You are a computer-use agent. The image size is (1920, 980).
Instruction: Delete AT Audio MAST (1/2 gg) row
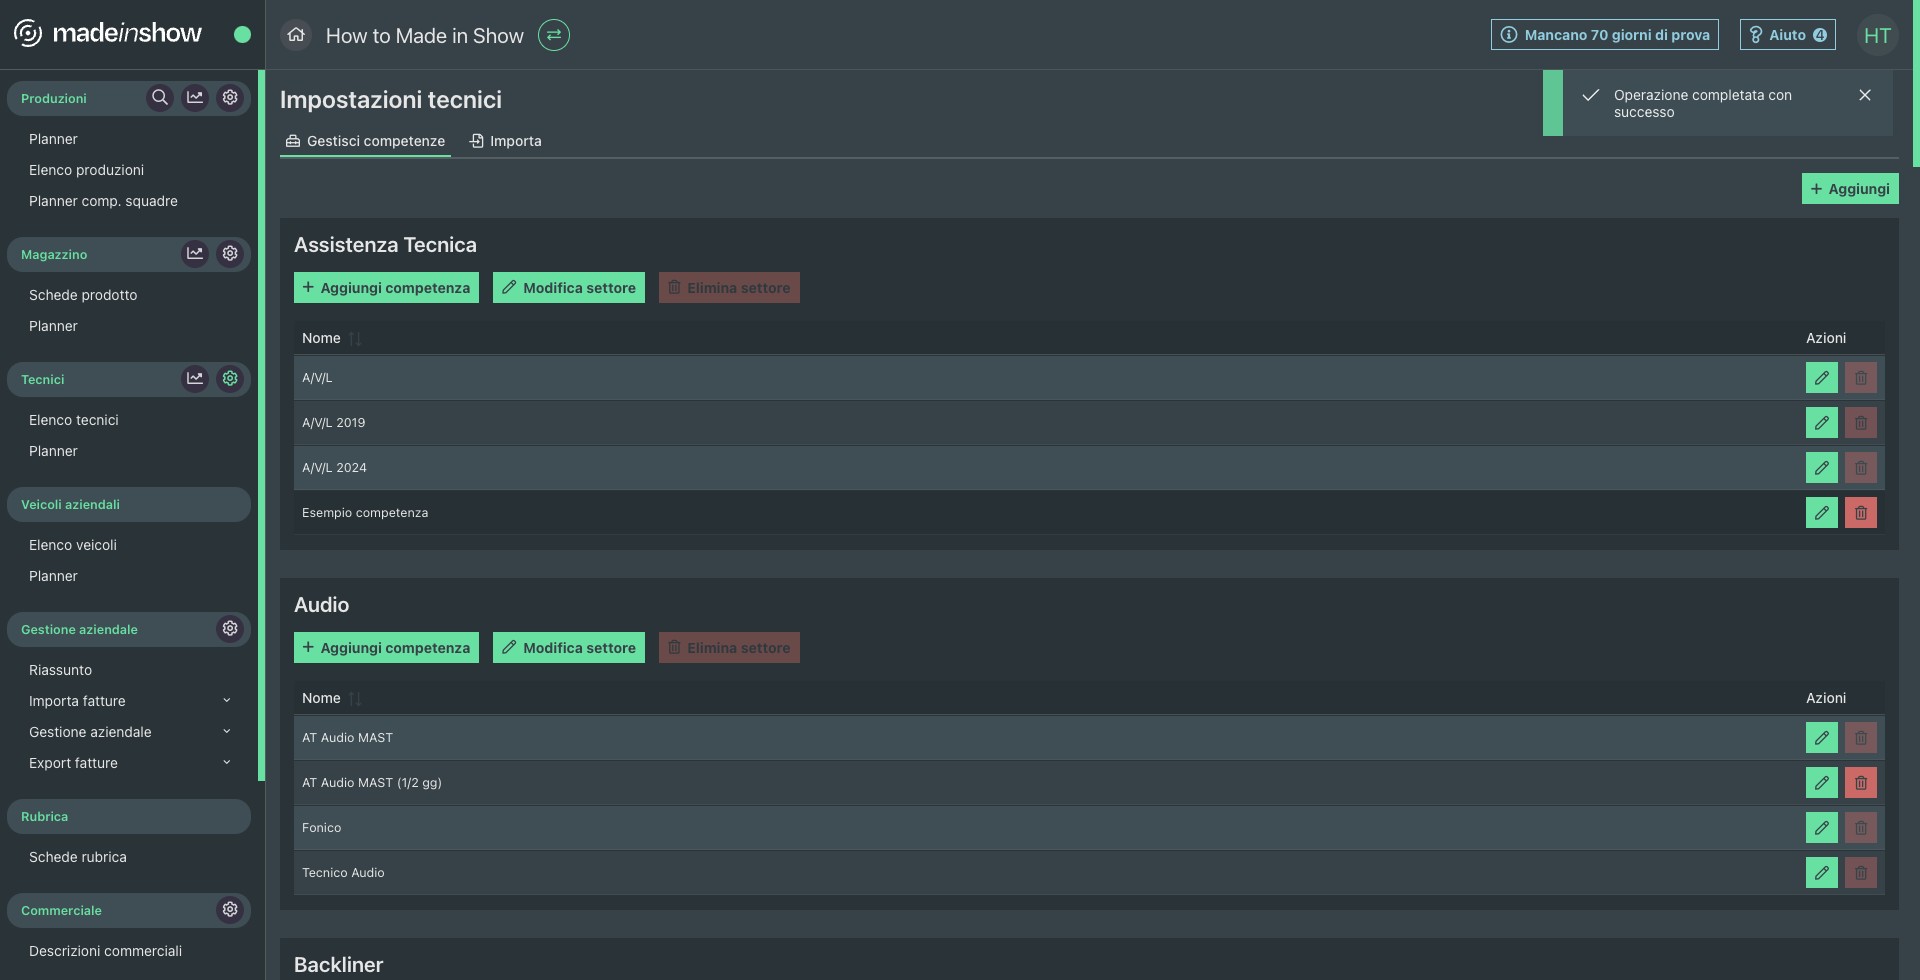tap(1860, 783)
